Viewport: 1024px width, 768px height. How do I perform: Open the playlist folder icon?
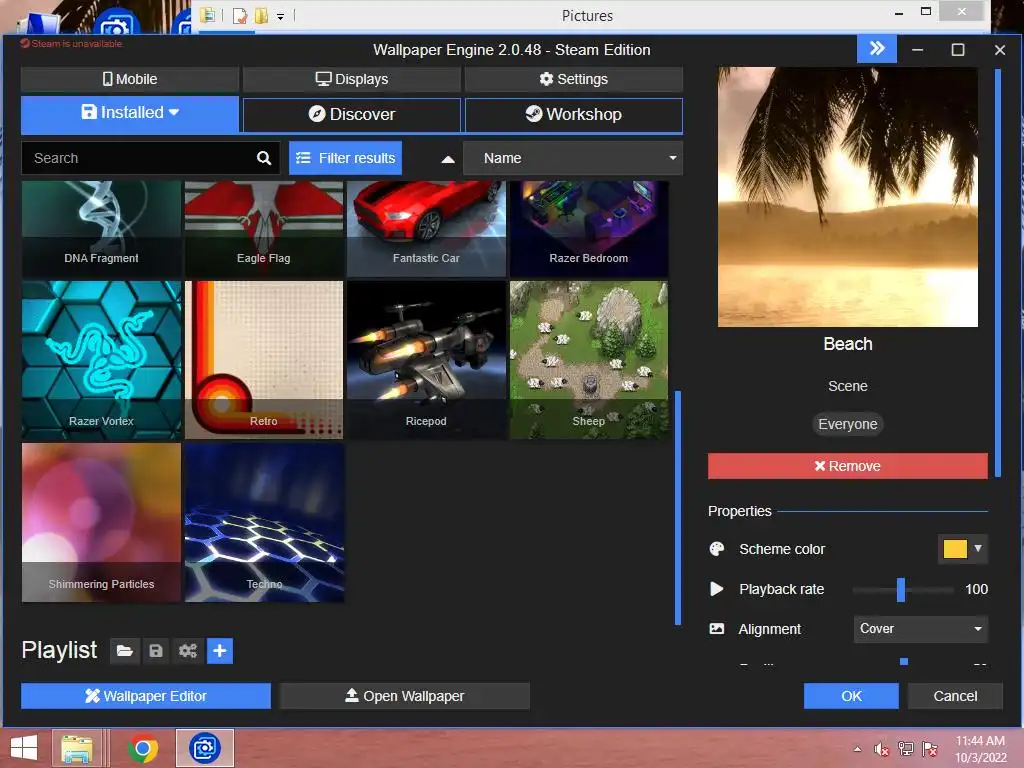pos(125,650)
